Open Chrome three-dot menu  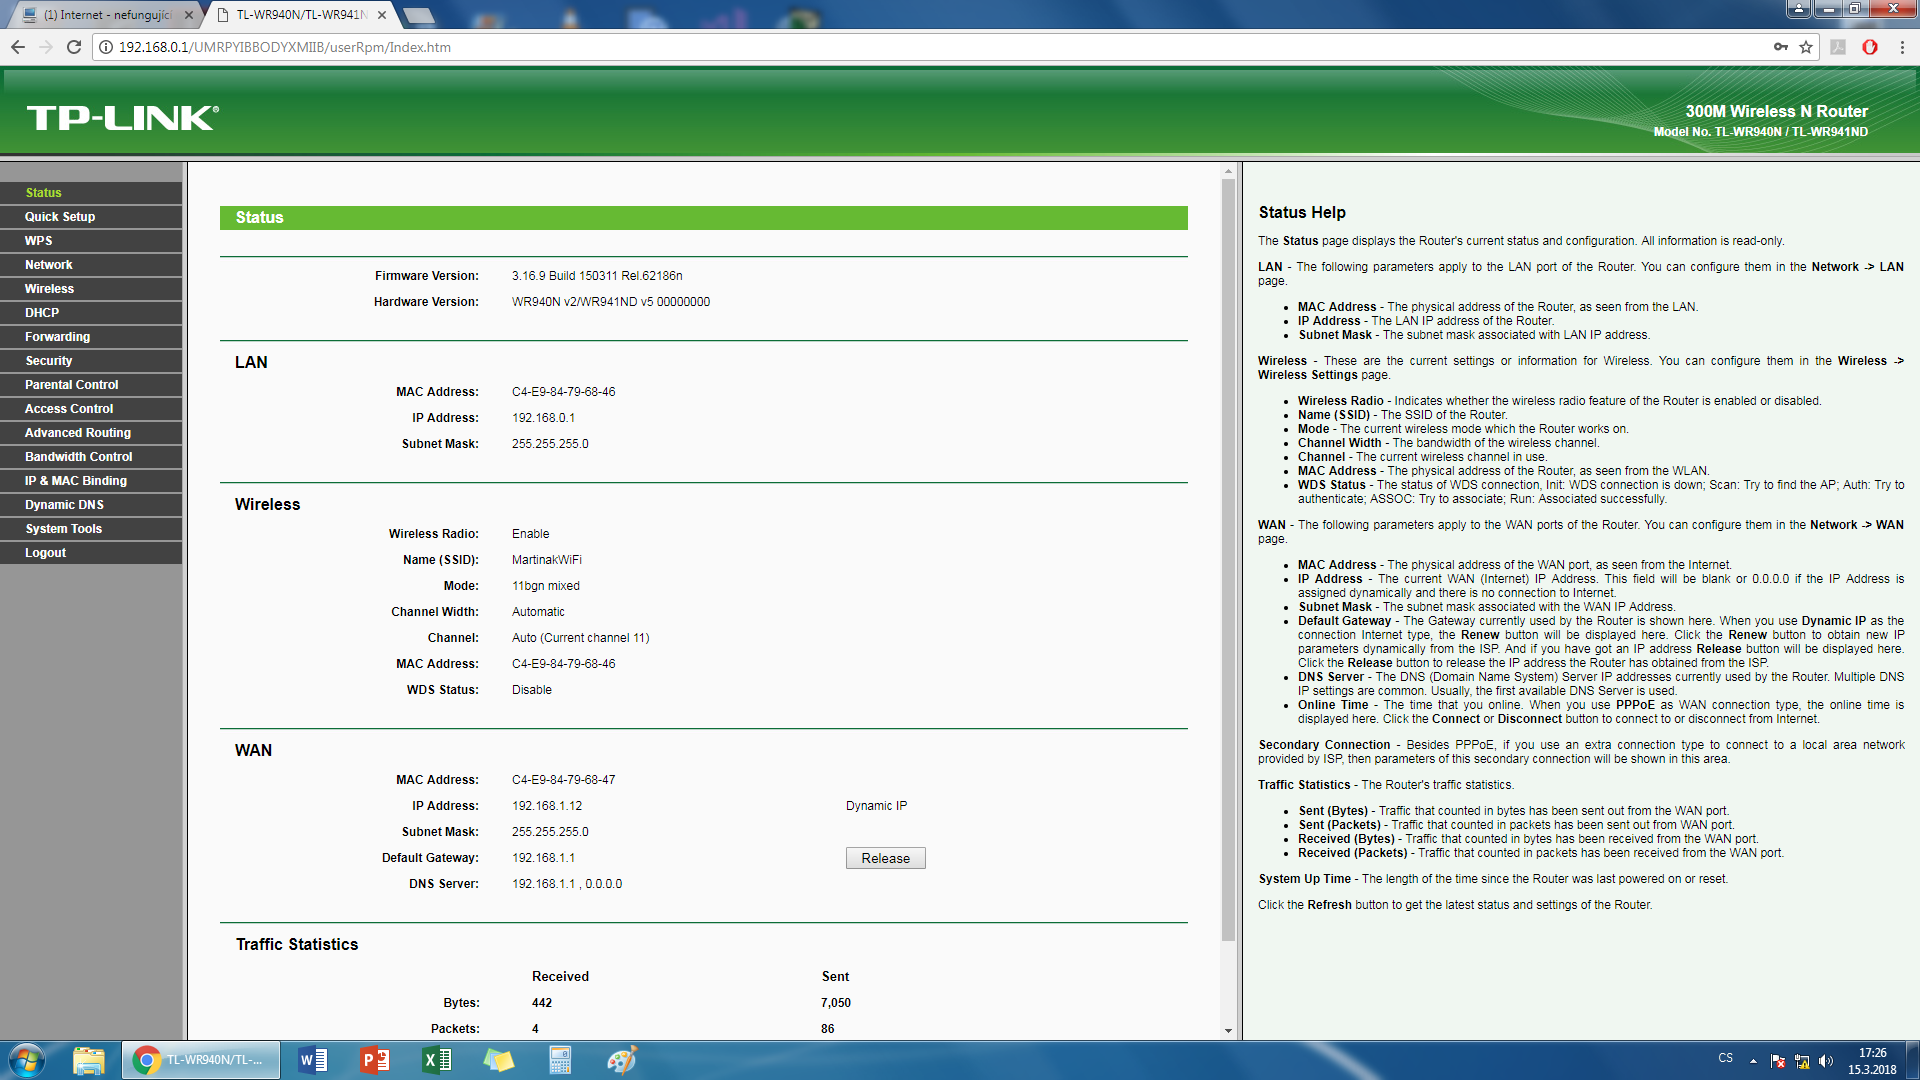[x=1902, y=47]
